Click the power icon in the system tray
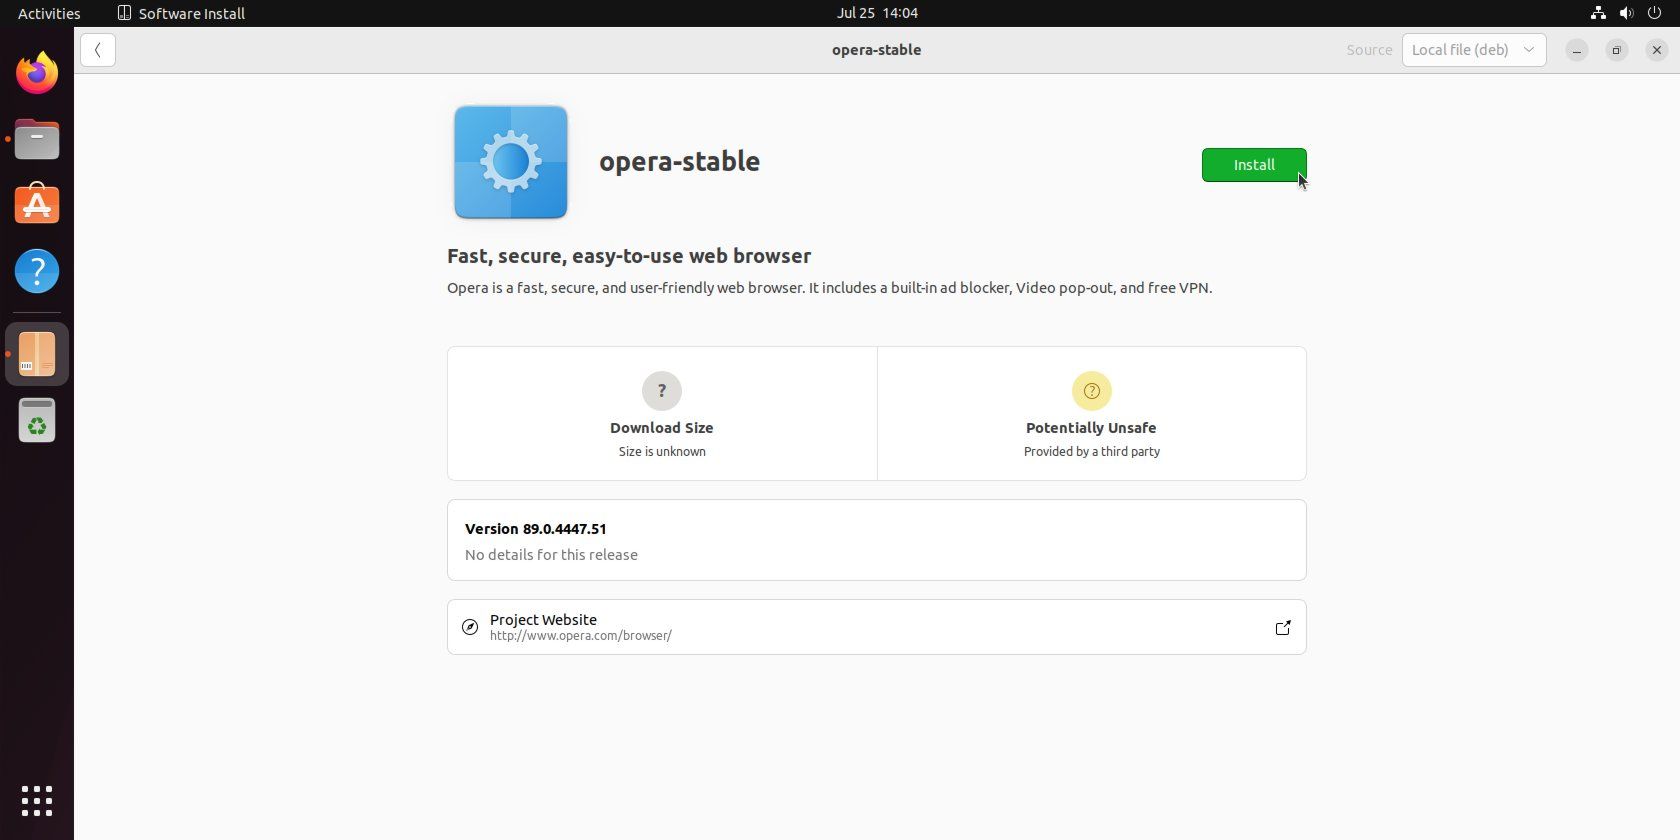Viewport: 1680px width, 840px height. pos(1654,13)
